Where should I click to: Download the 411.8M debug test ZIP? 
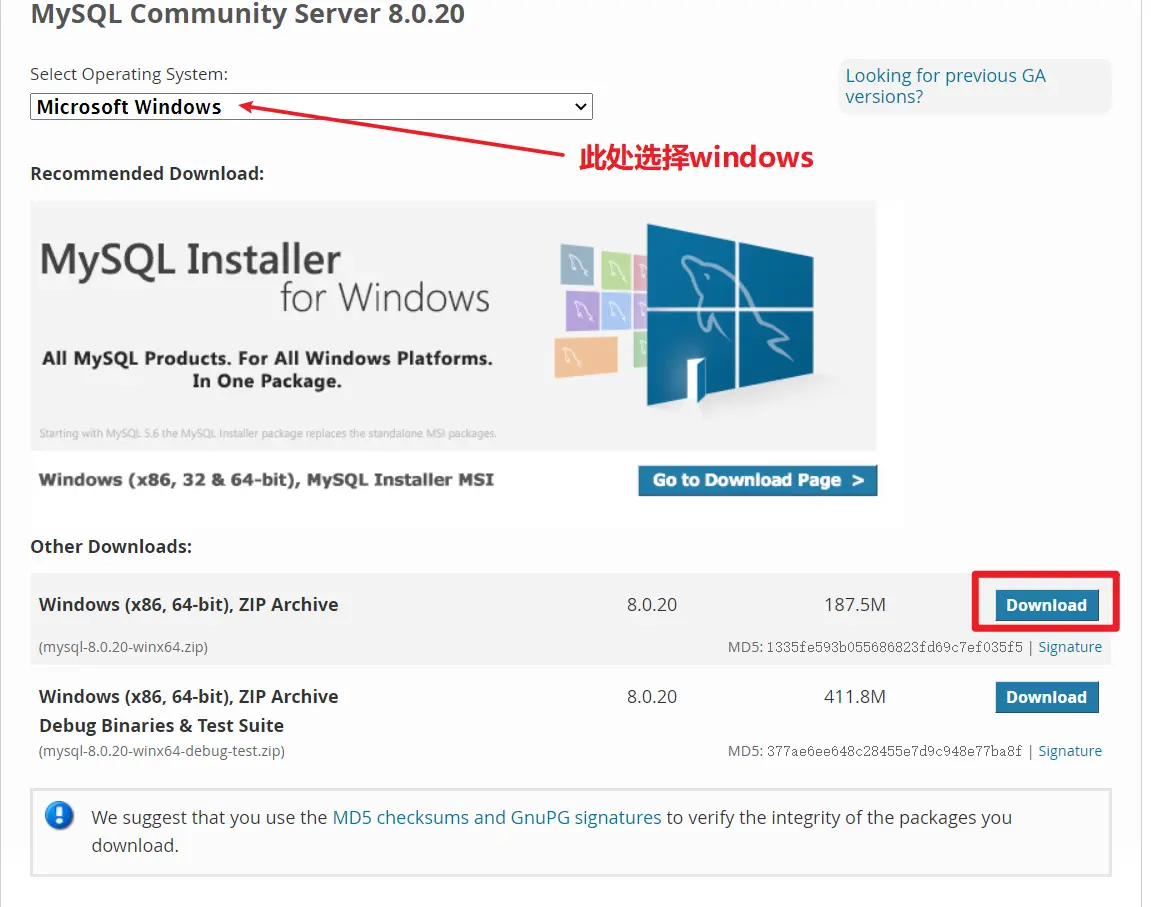[1047, 697]
